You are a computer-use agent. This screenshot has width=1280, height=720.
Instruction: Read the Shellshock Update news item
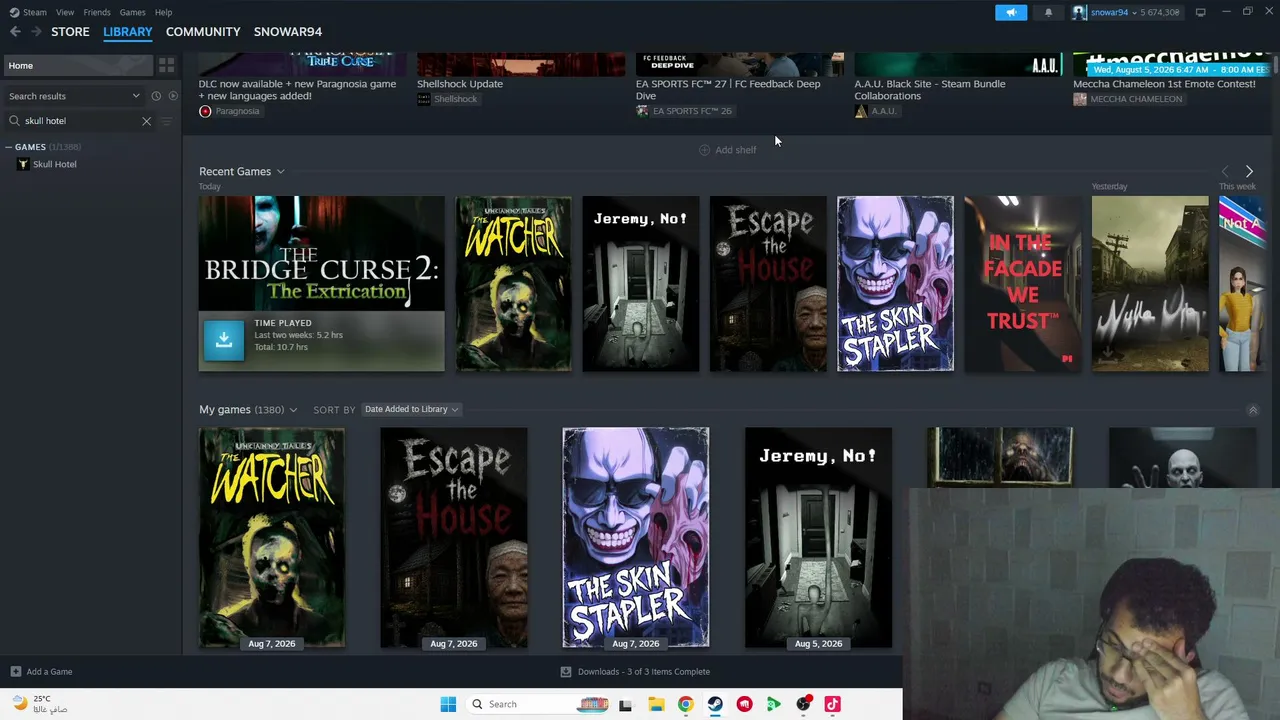click(x=460, y=84)
